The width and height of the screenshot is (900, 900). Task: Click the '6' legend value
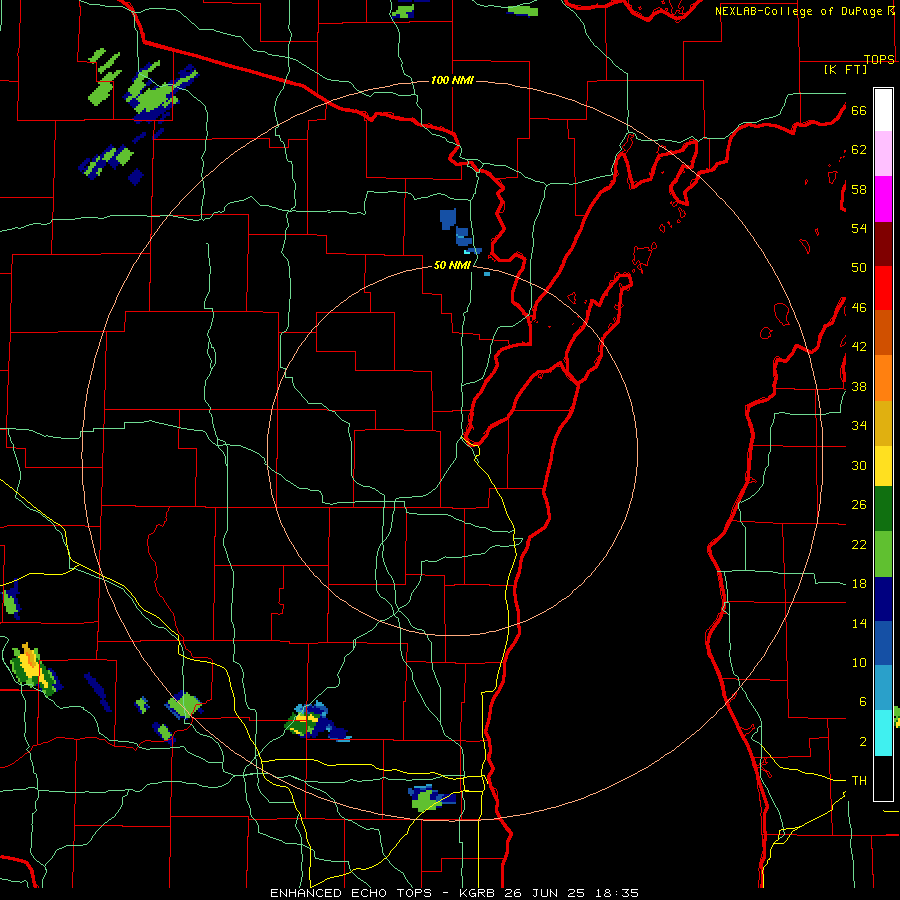point(862,702)
